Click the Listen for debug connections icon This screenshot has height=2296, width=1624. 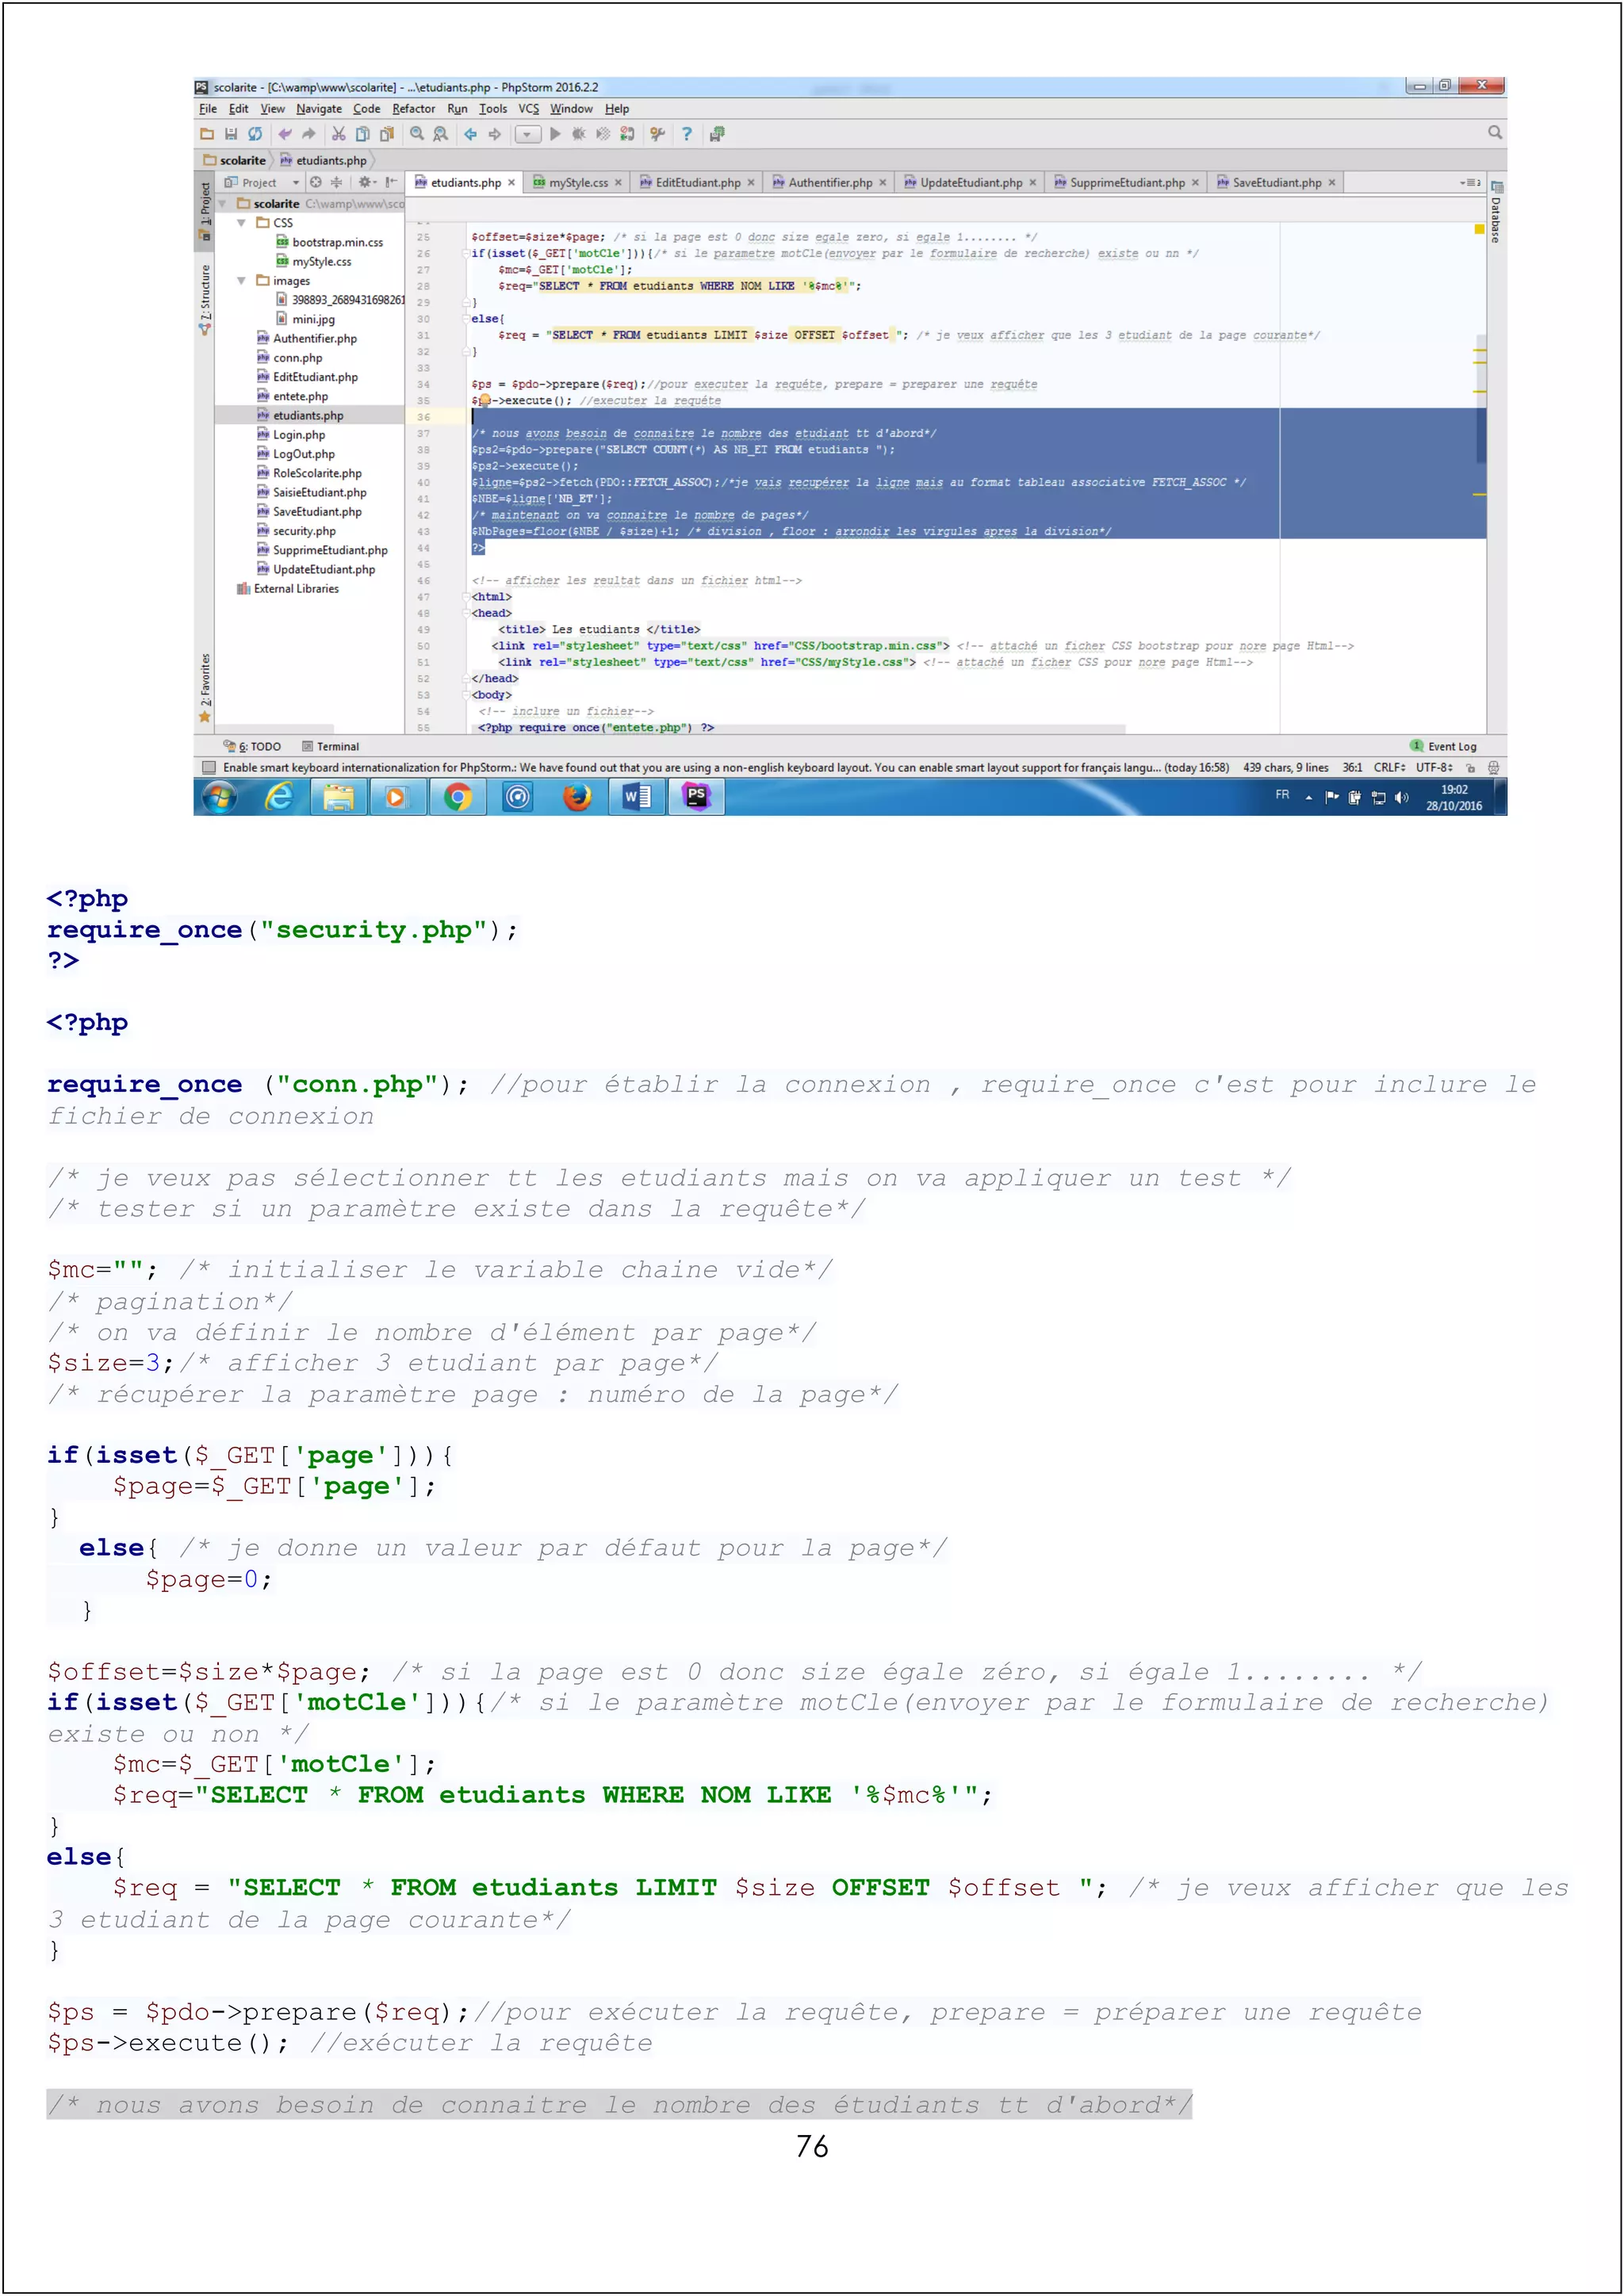[627, 134]
